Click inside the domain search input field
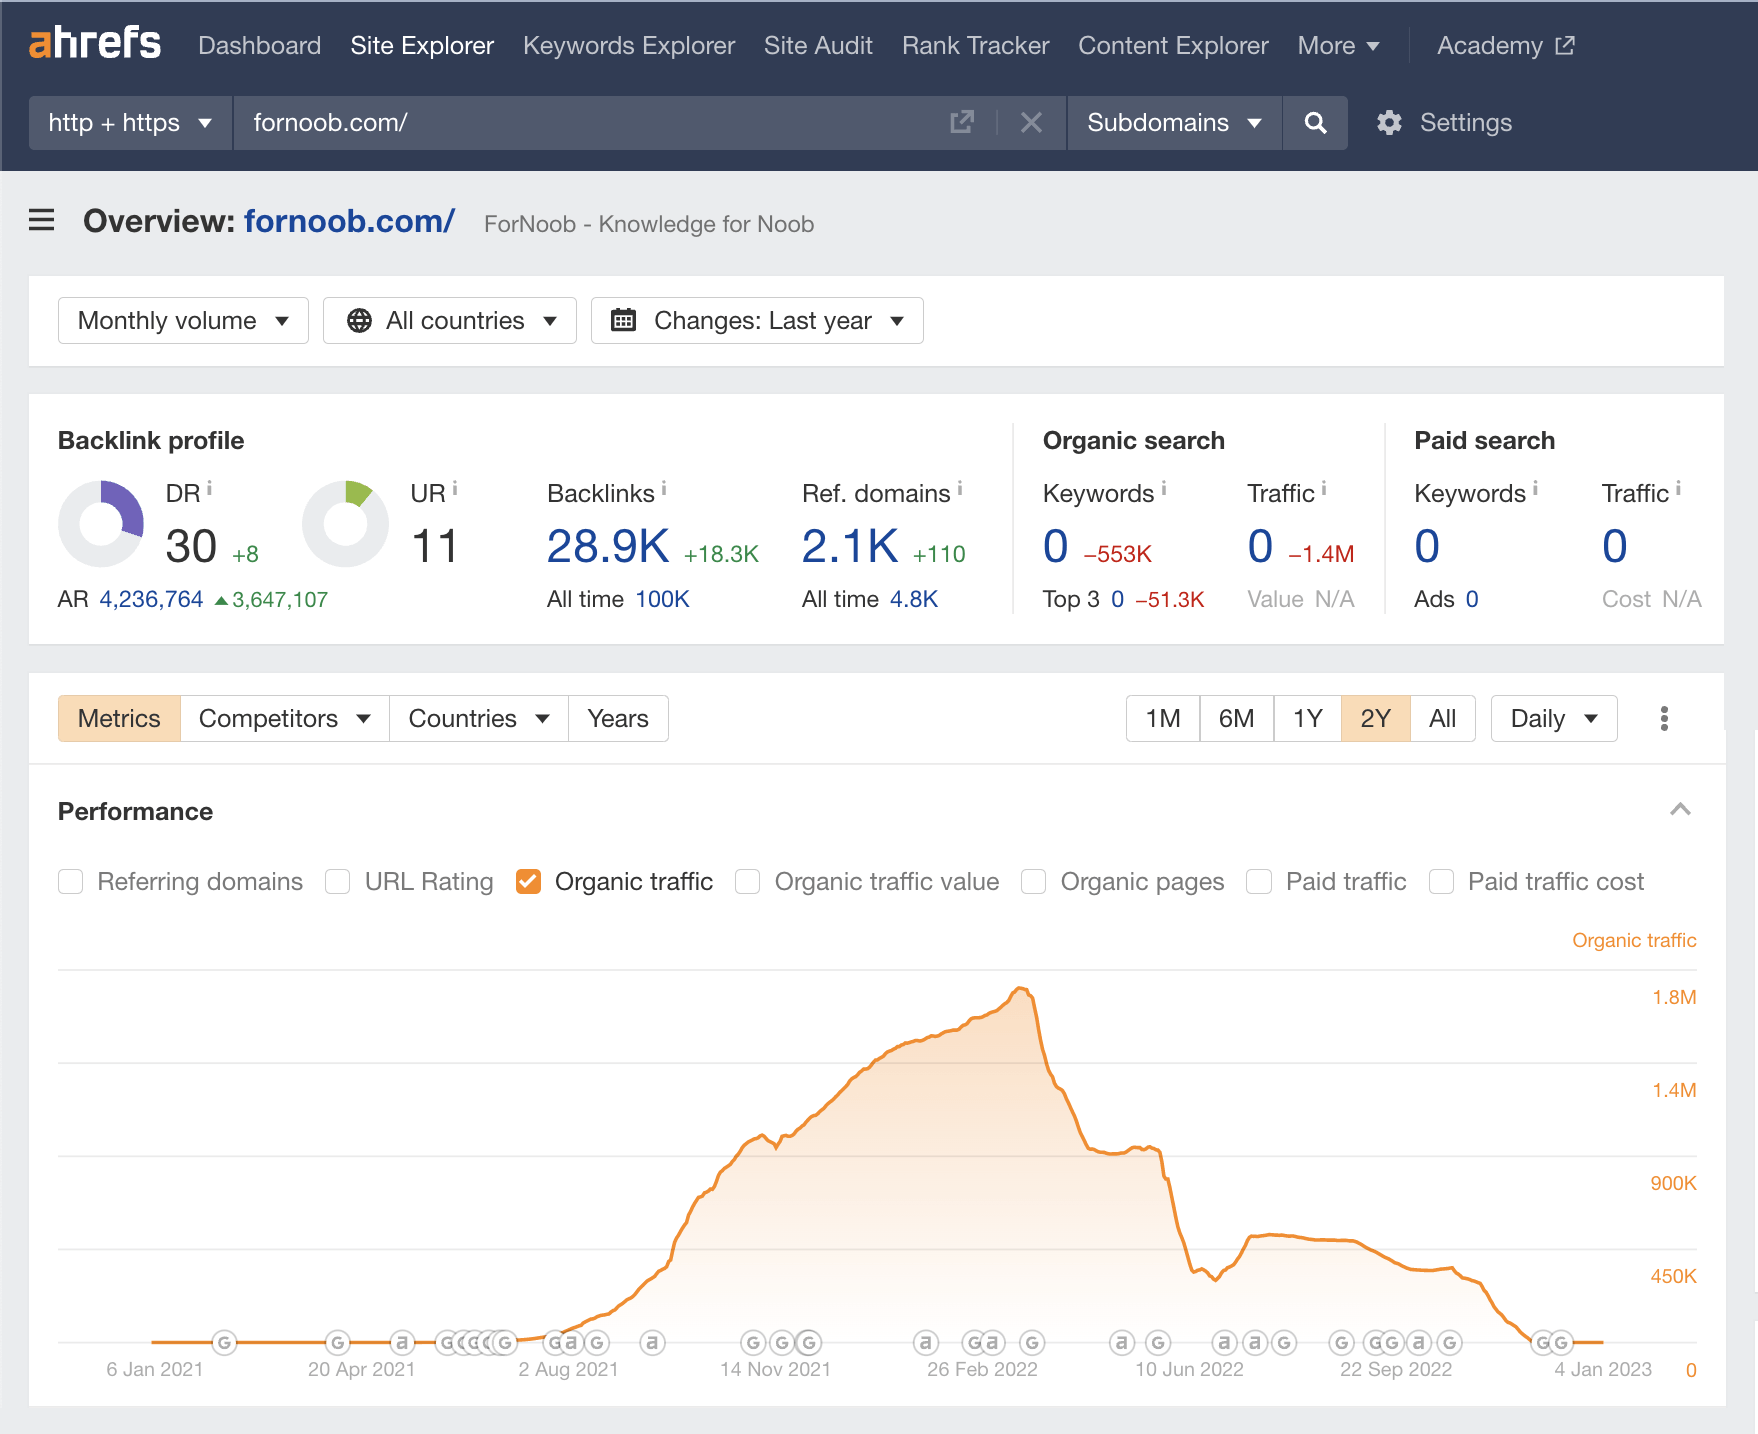The image size is (1758, 1434). click(590, 122)
